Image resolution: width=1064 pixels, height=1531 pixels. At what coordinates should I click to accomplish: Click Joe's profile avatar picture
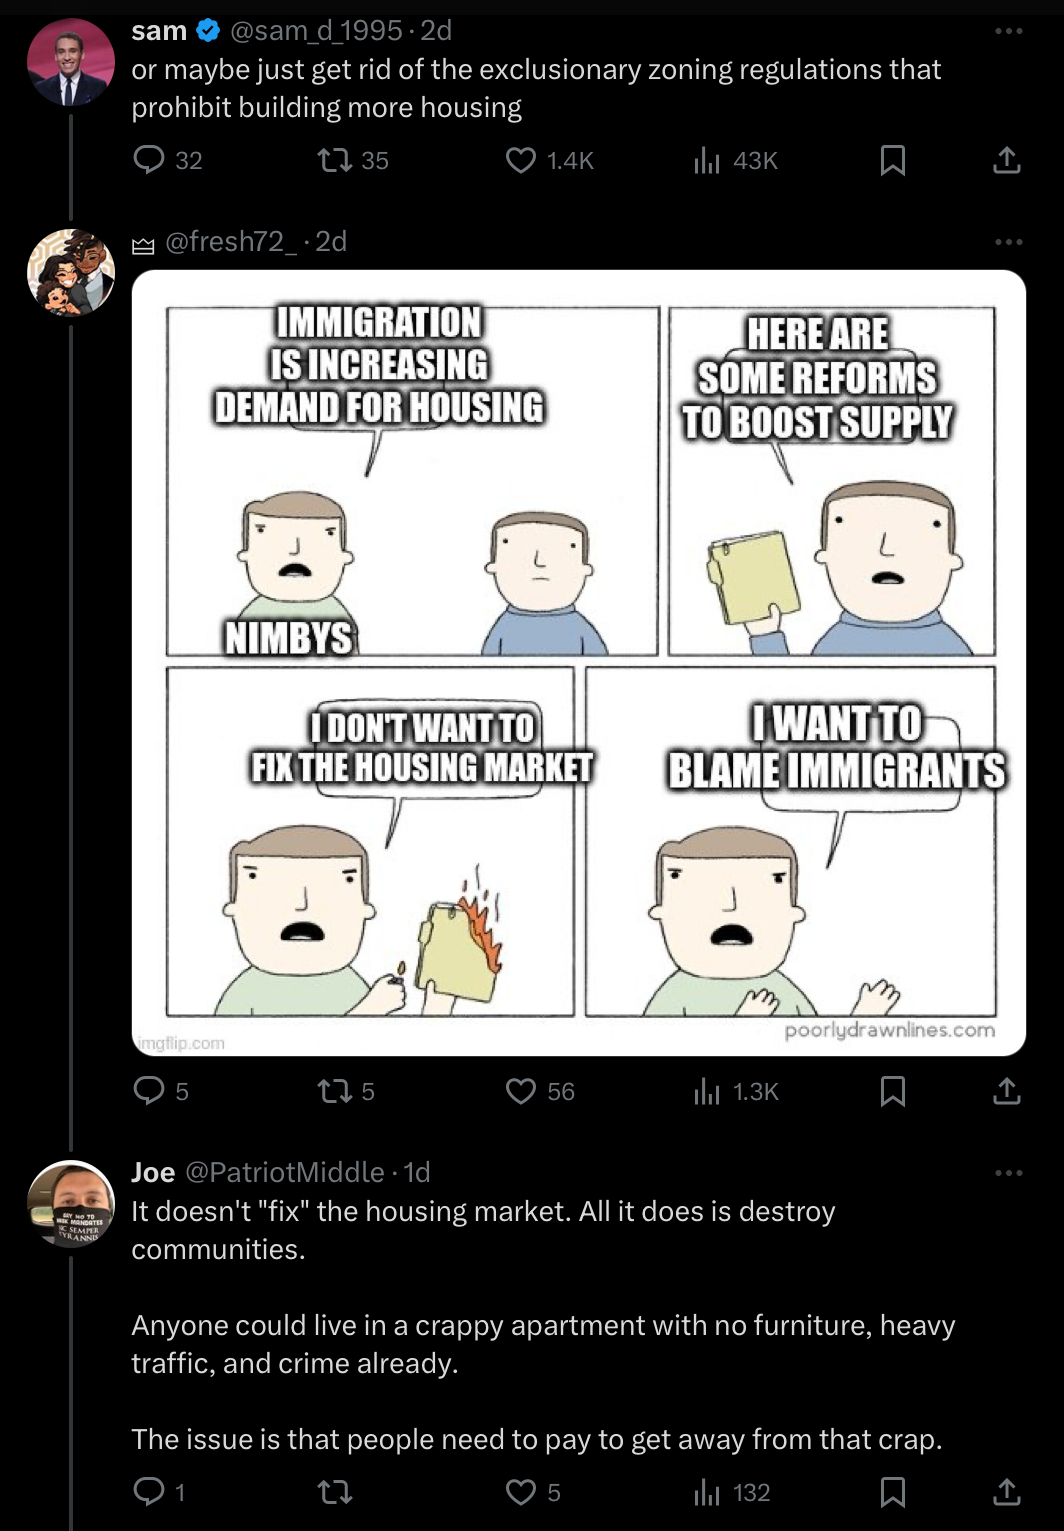(x=71, y=1204)
